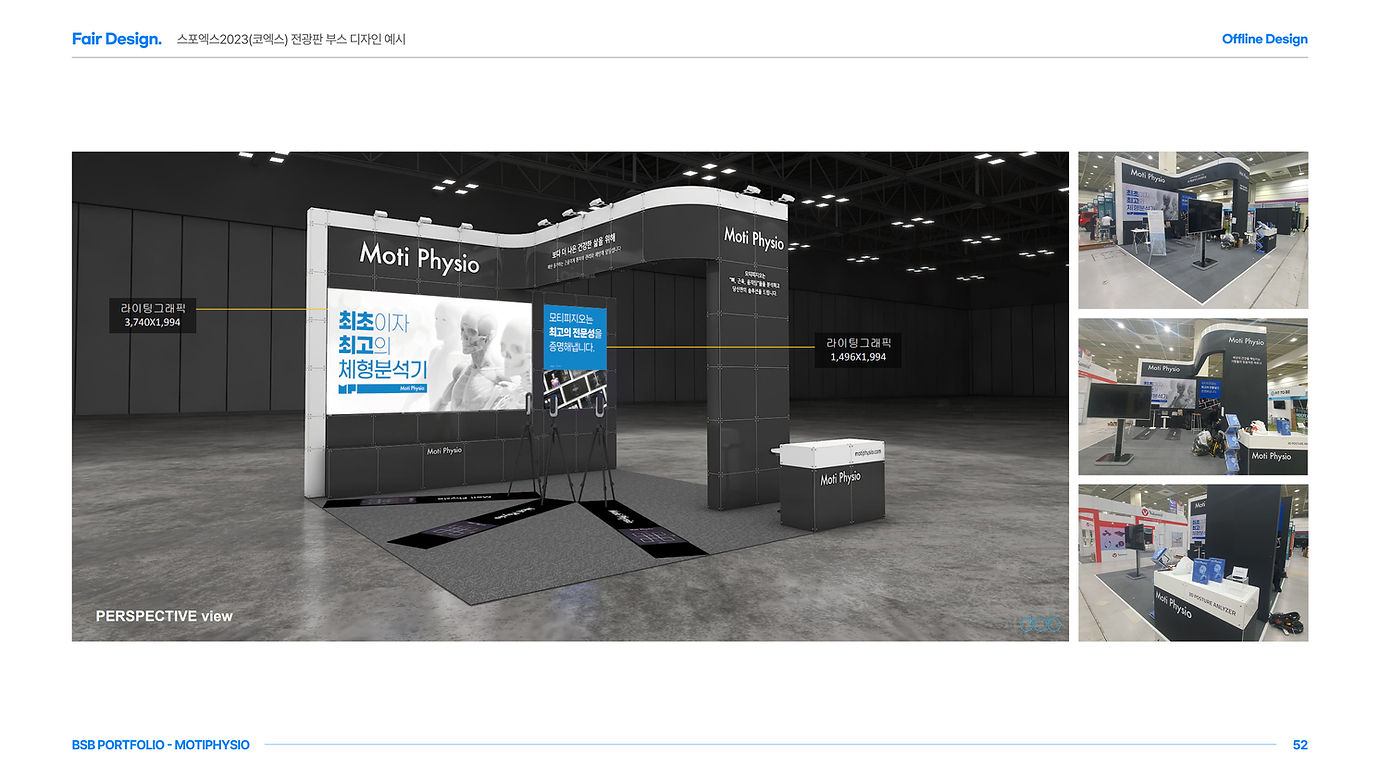Click the "Fair Design." heading
This screenshot has width=1380, height=775.
point(117,39)
